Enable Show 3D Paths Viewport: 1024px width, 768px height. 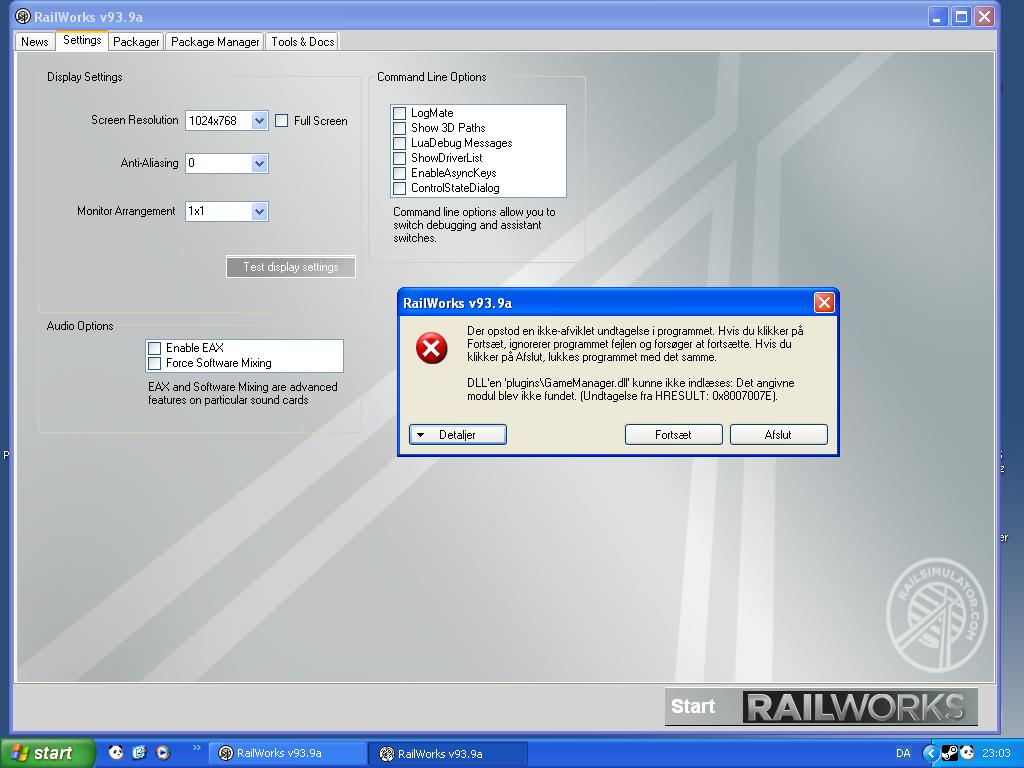point(400,128)
